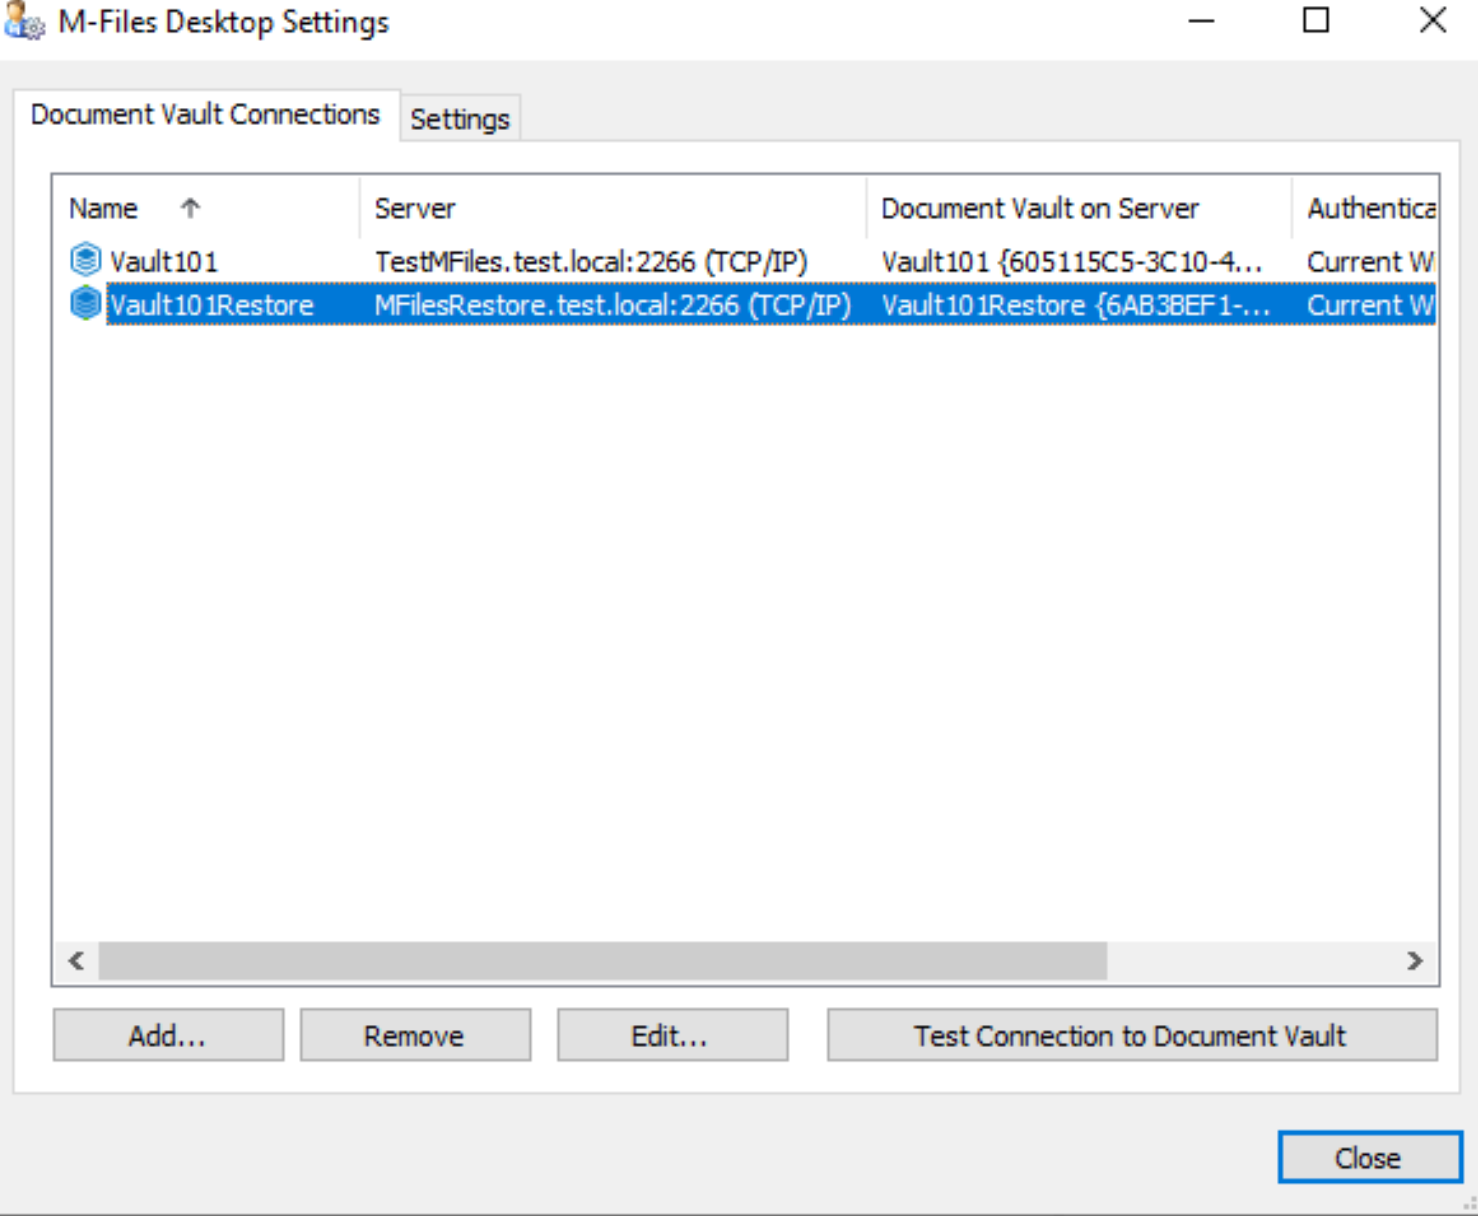The height and width of the screenshot is (1216, 1478).
Task: Close the window via title bar X
Action: (1433, 20)
